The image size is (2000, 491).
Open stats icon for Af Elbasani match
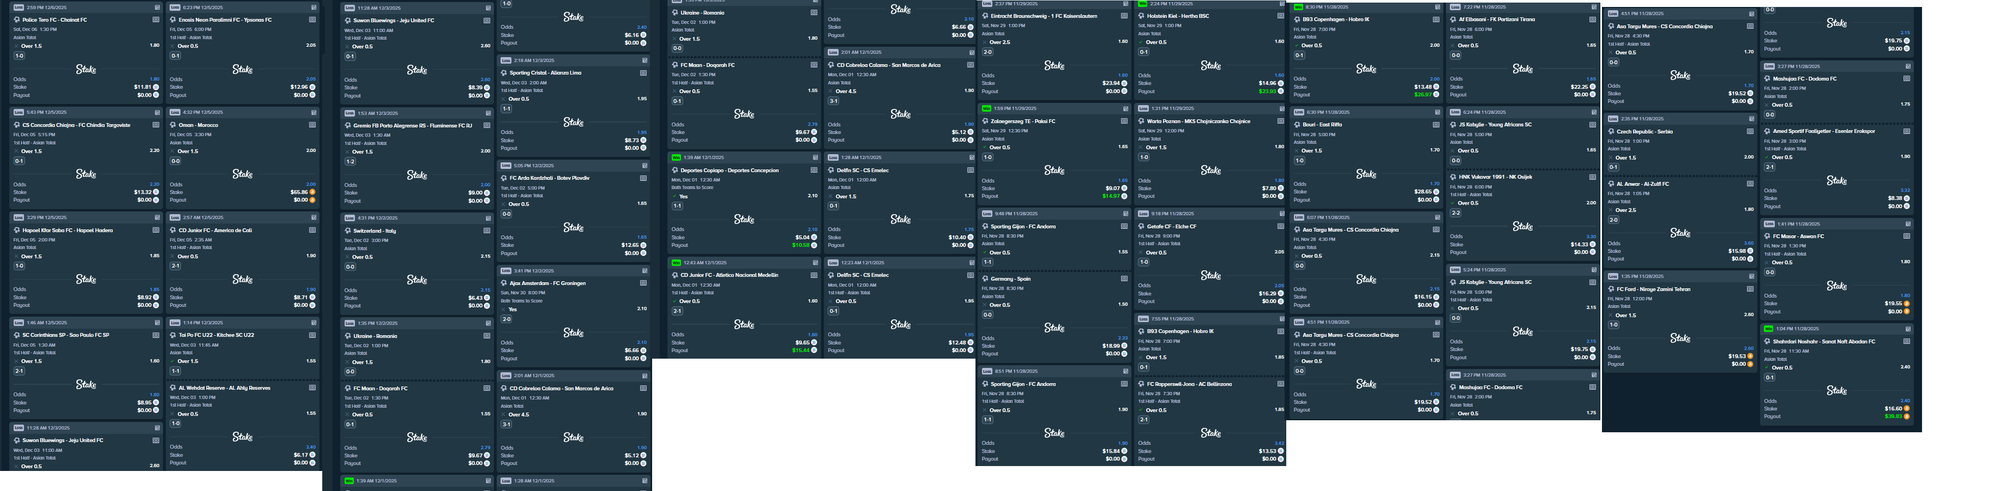pyautogui.click(x=1592, y=20)
